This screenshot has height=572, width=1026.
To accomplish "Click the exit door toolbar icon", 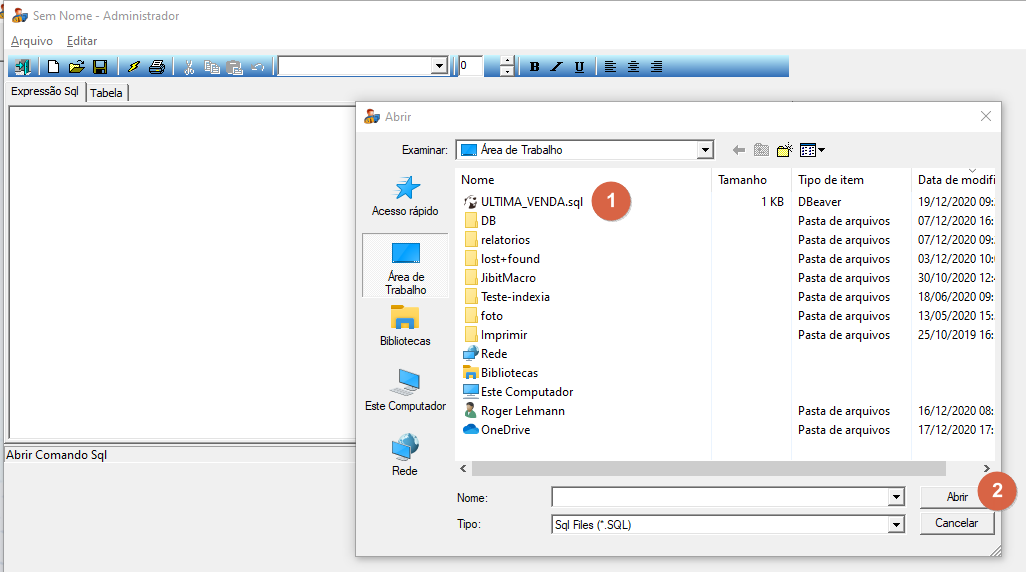I will (23, 67).
